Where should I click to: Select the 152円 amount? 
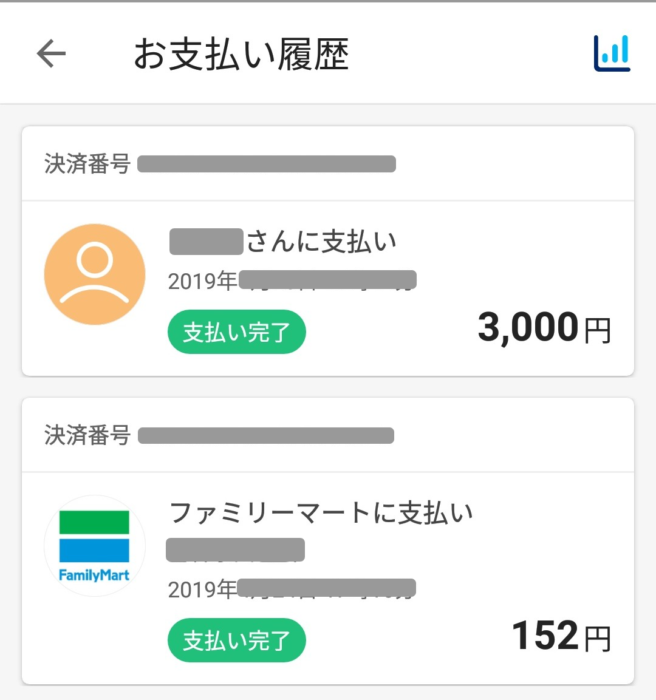pyautogui.click(x=561, y=636)
